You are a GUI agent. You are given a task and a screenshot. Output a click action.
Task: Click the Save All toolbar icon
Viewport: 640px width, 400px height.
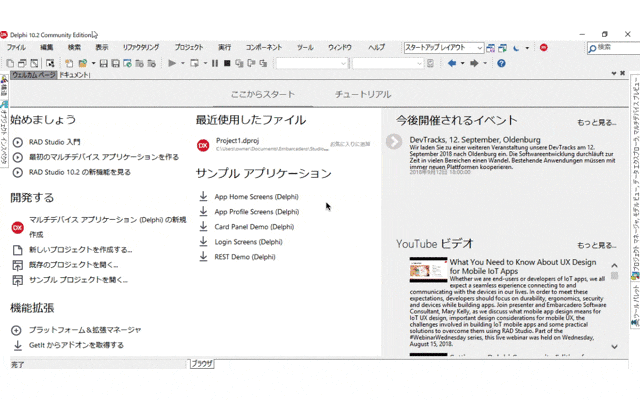pos(116,63)
